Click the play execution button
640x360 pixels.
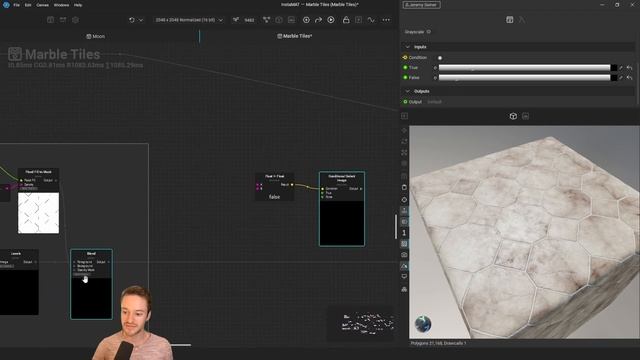click(331, 20)
